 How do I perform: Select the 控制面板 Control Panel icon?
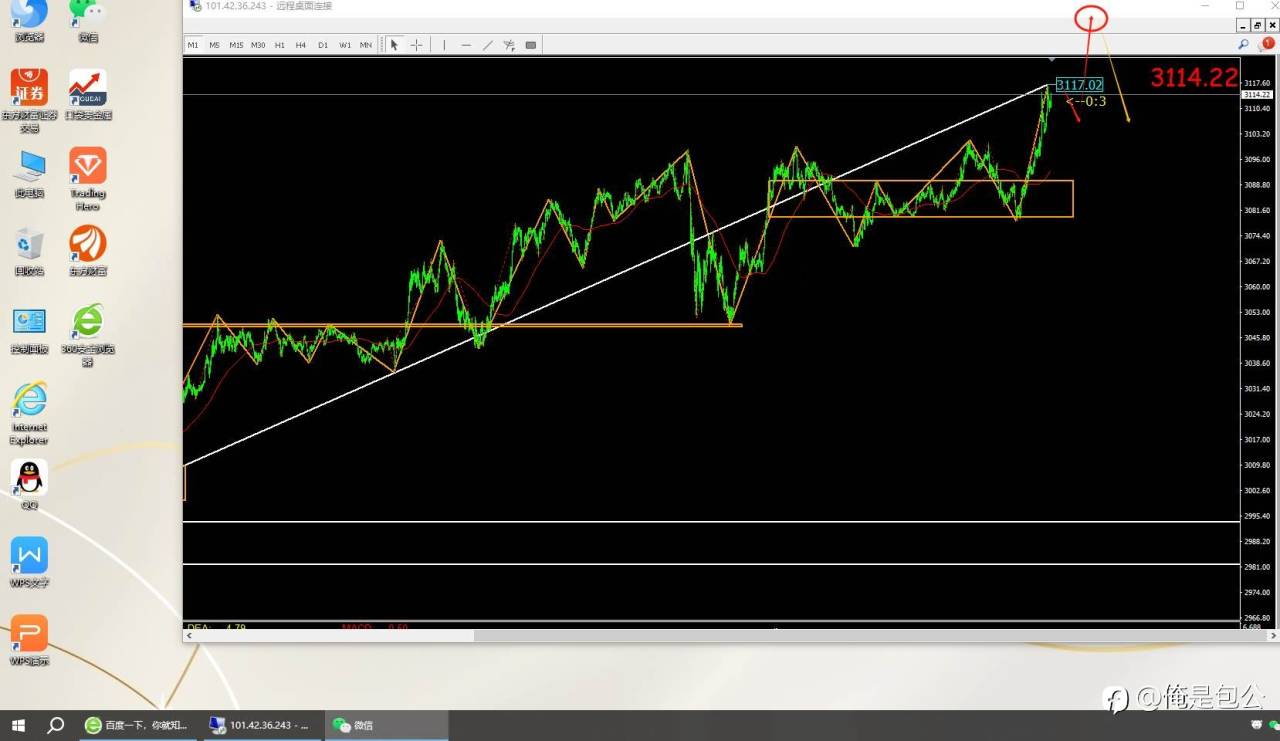[x=29, y=329]
